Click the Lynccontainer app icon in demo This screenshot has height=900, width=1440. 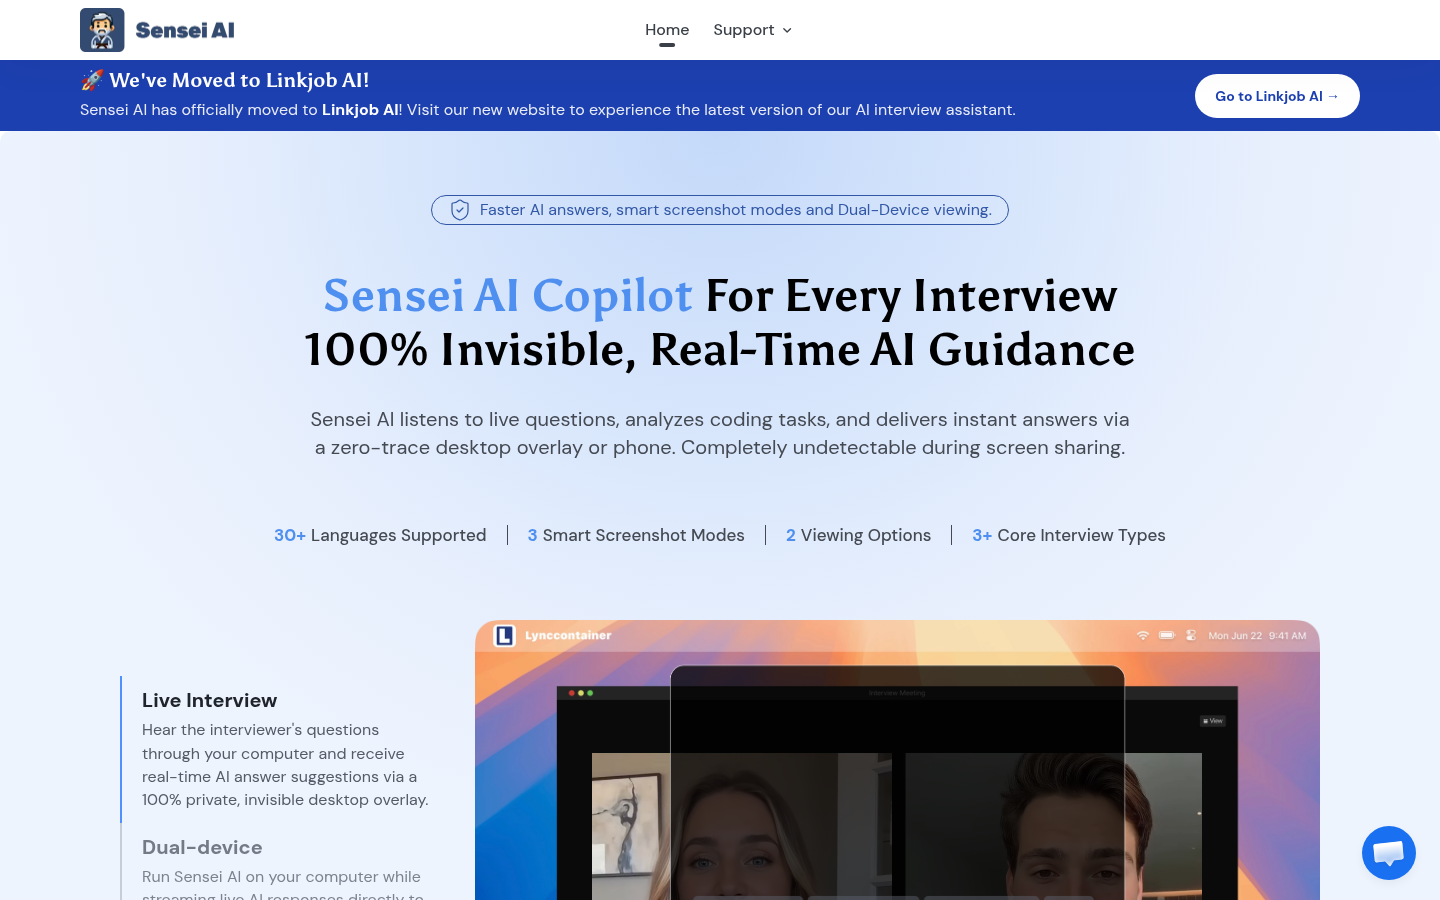coord(505,636)
